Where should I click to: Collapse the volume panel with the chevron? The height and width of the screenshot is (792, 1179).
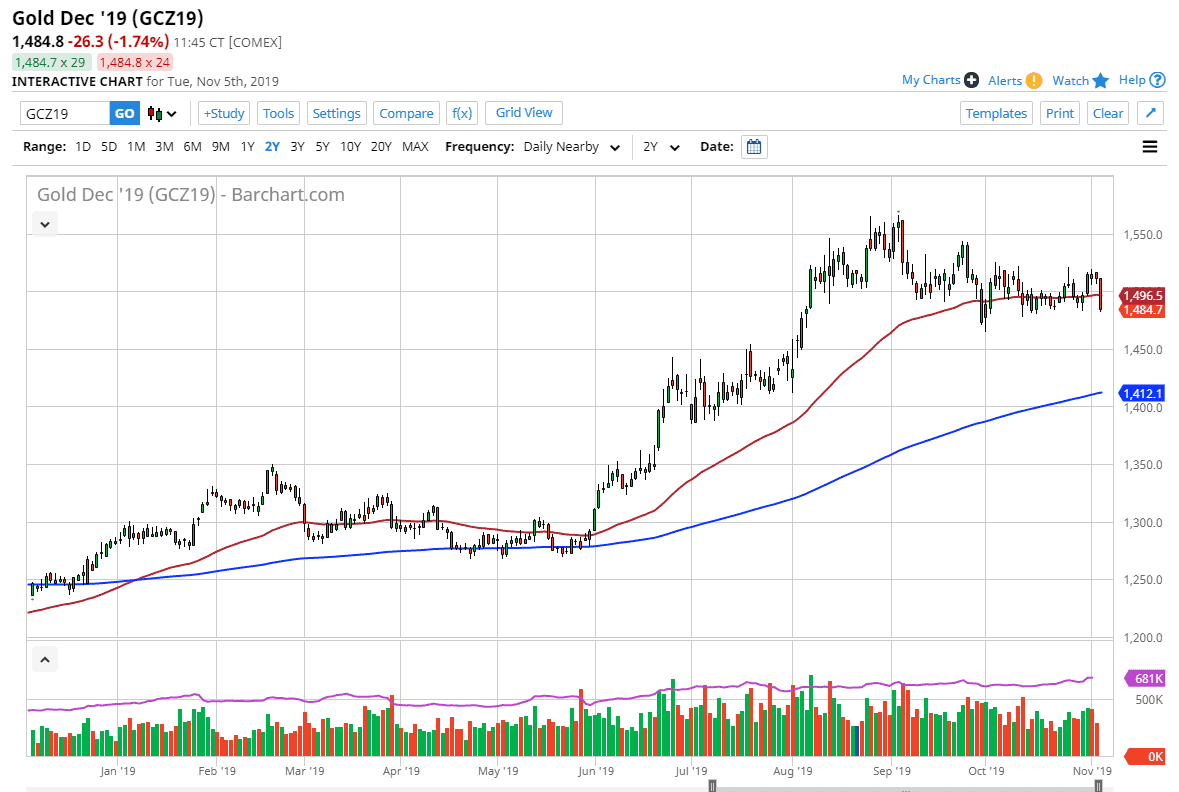44,659
